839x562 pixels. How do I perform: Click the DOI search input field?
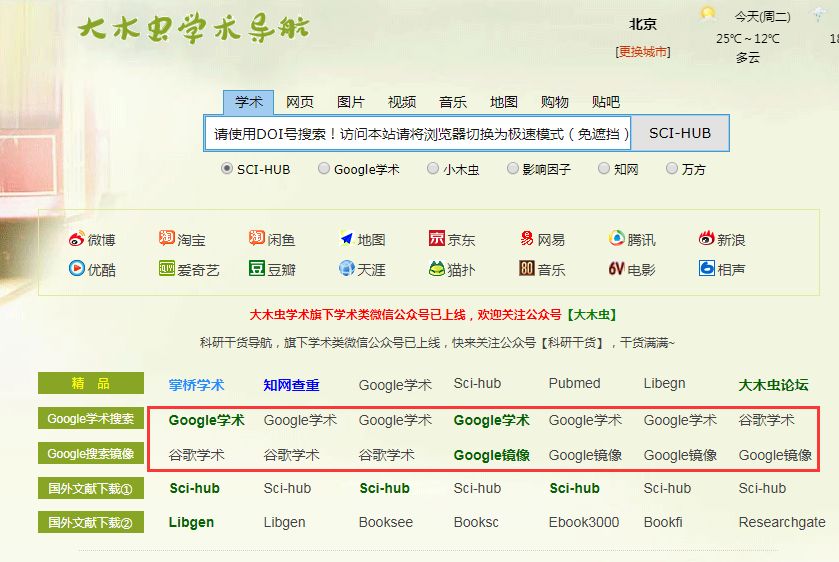[x=418, y=133]
